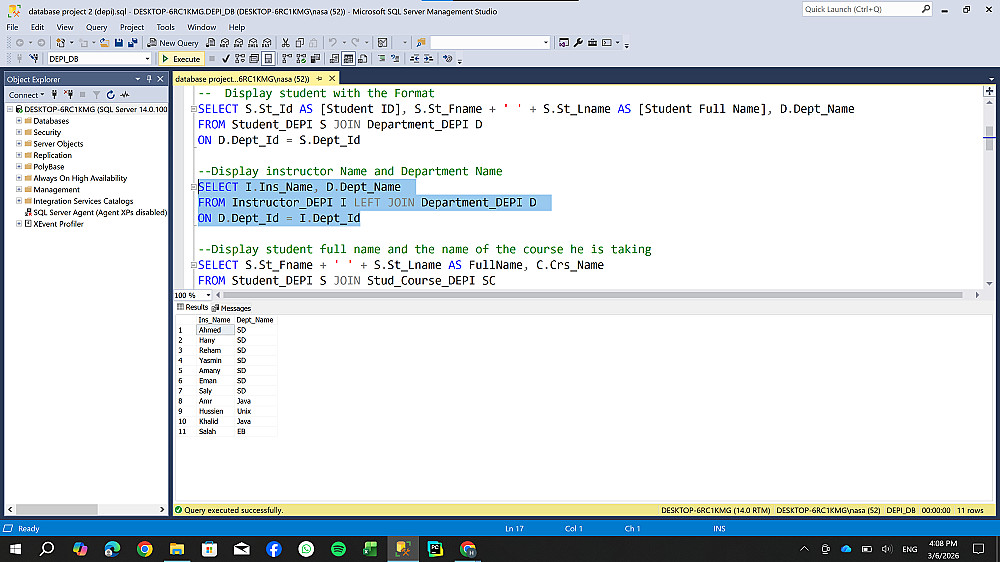The width and height of the screenshot is (1000, 562).
Task: Open the Query menu
Action: pyautogui.click(x=96, y=27)
